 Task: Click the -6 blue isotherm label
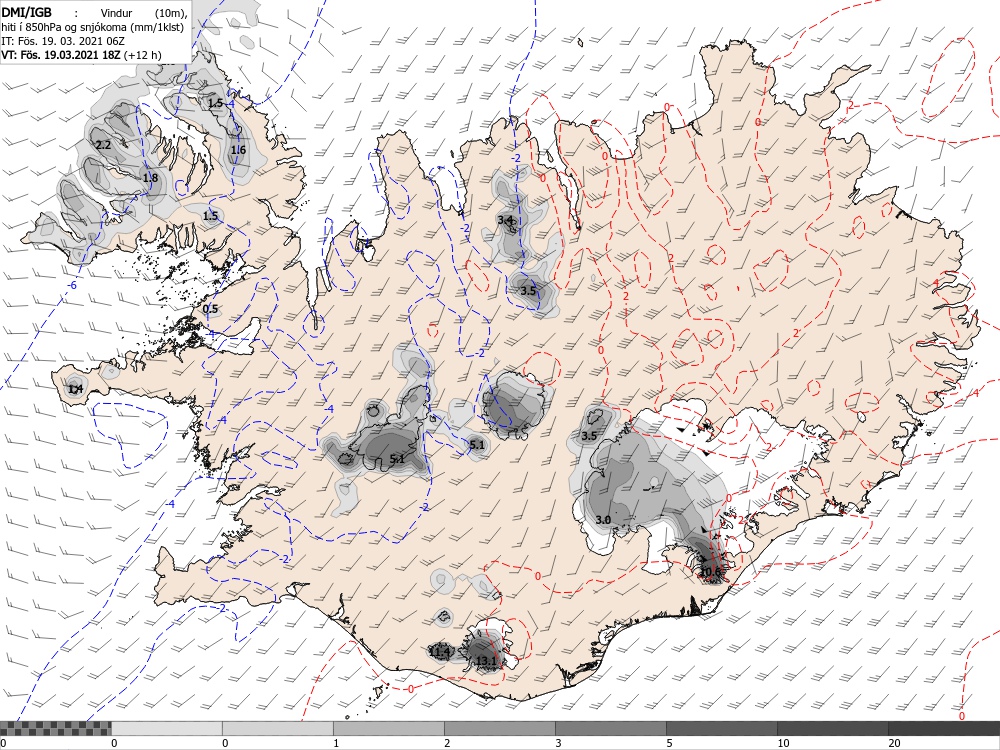pos(72,285)
